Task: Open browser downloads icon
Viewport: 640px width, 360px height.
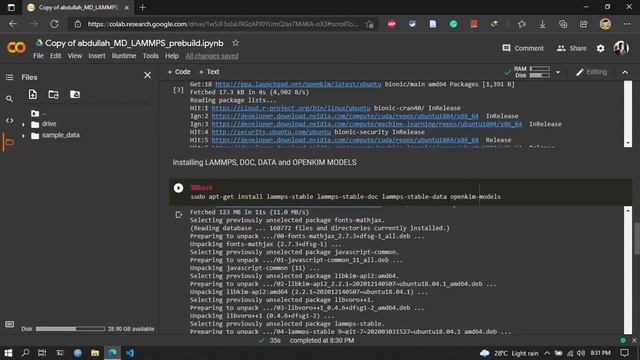Action: click(542, 24)
